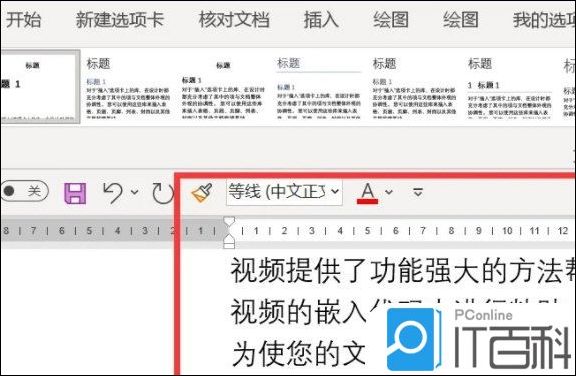Click in text line 视频提供了功能强大的方法

403,271
